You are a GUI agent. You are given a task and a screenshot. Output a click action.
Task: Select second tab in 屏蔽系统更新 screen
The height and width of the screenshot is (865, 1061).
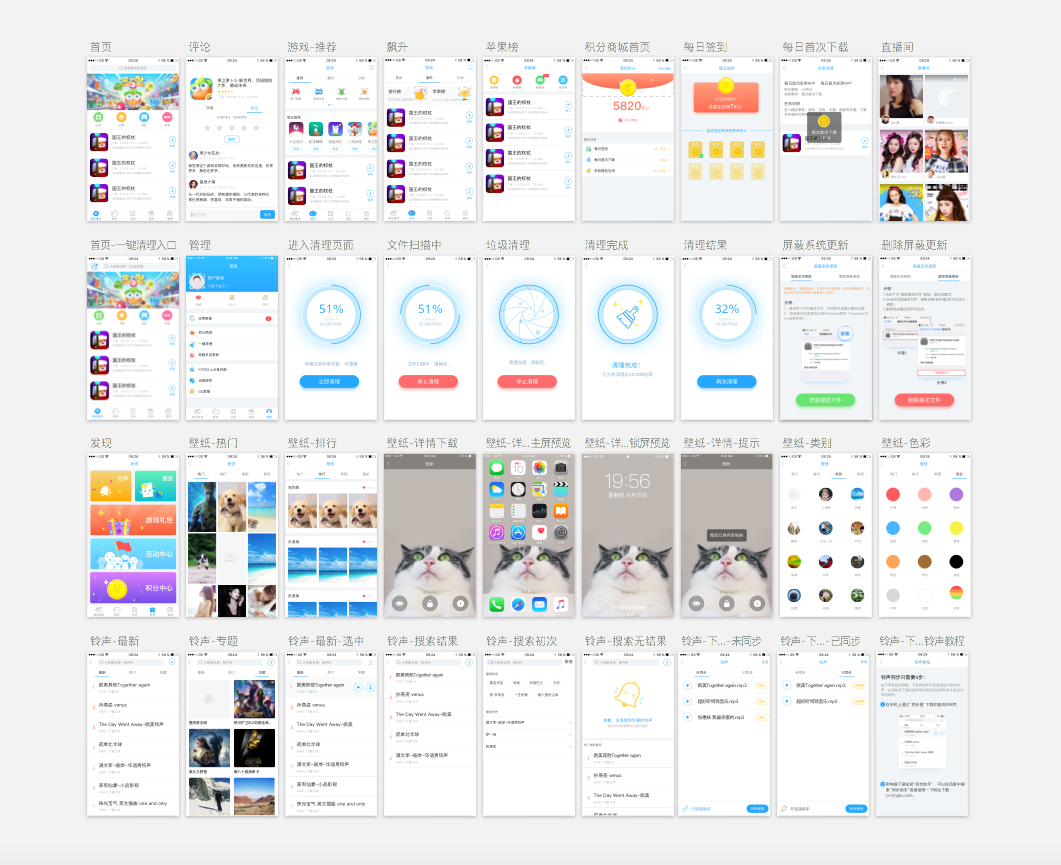[850, 276]
